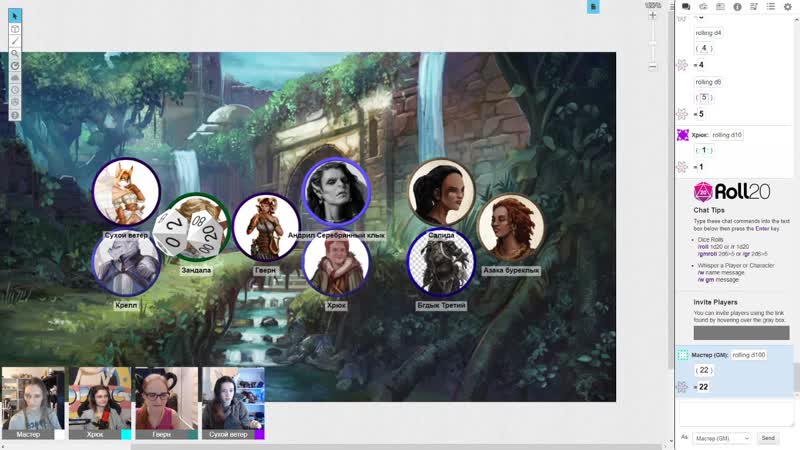Click Хрюк's cyan color swatch
This screenshot has height=450, width=800.
[x=127, y=435]
